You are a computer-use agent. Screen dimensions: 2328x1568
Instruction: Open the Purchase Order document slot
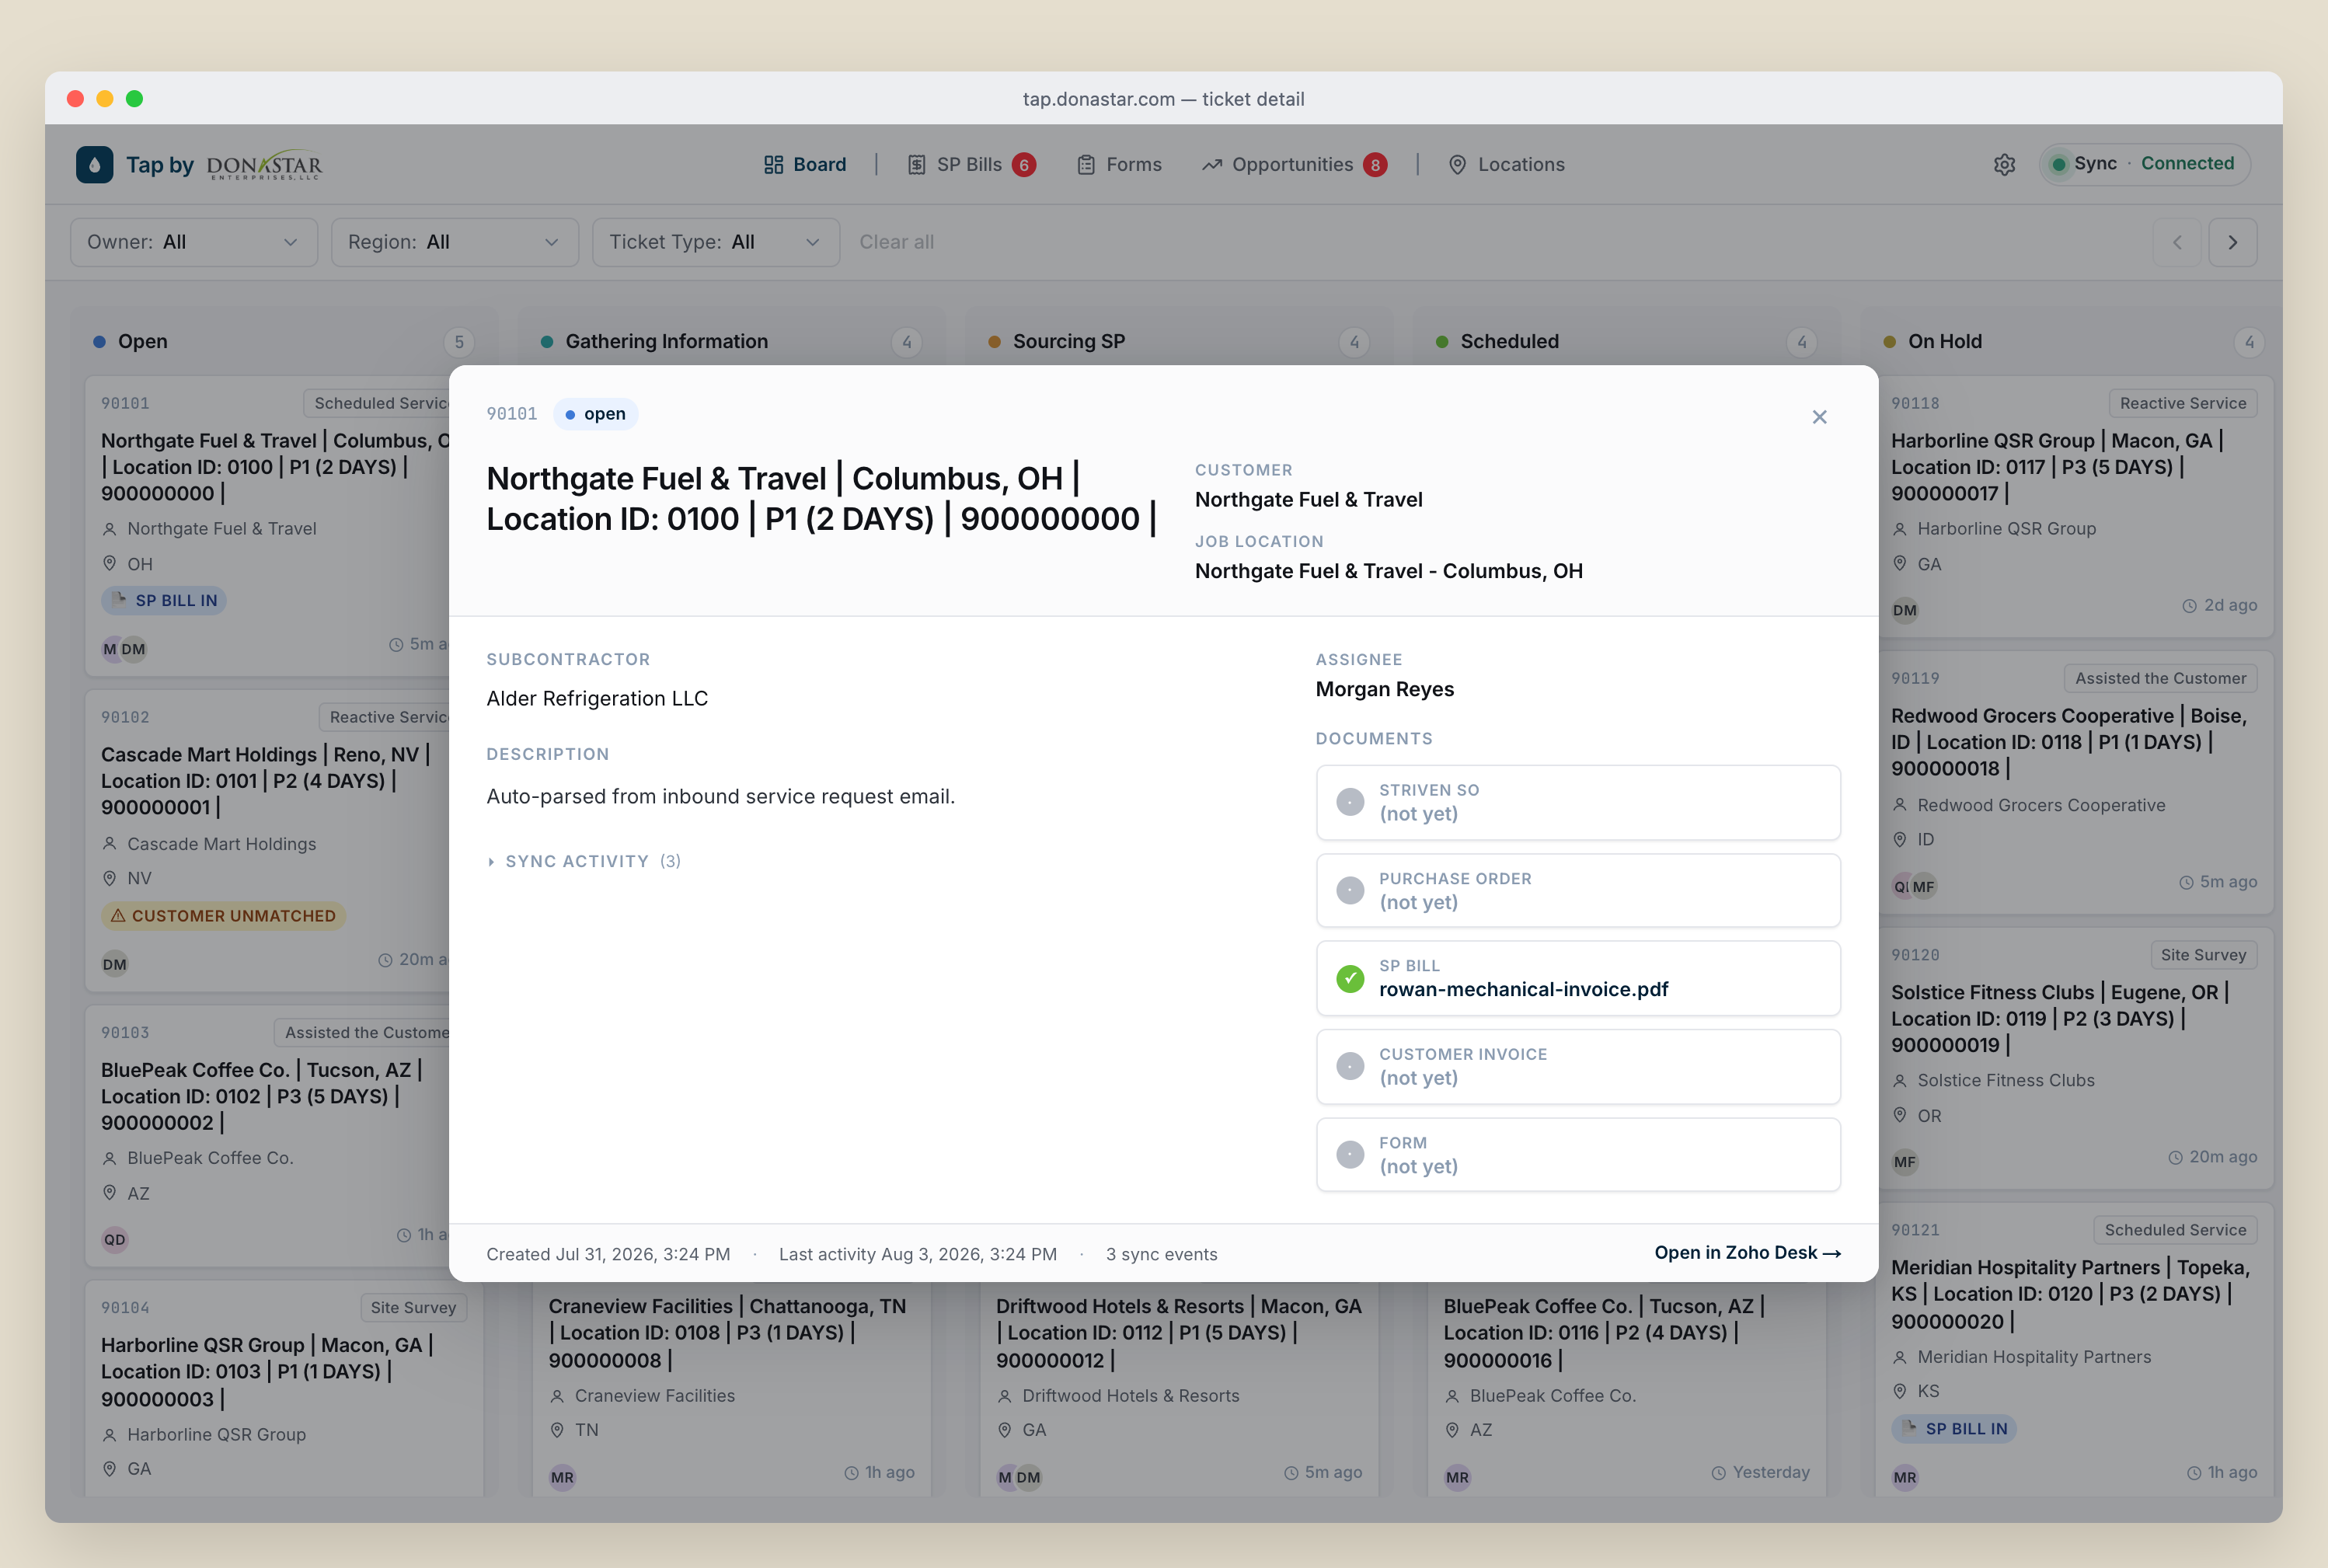(x=1578, y=890)
